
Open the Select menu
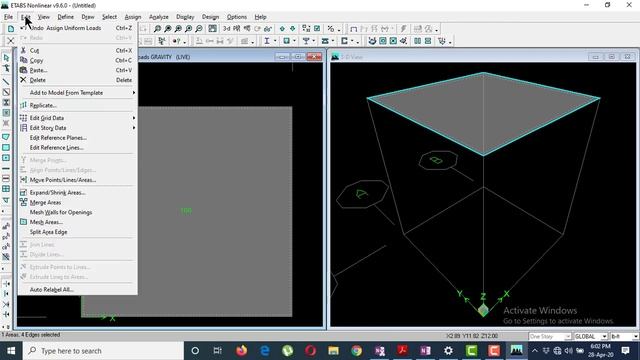[x=109, y=17]
